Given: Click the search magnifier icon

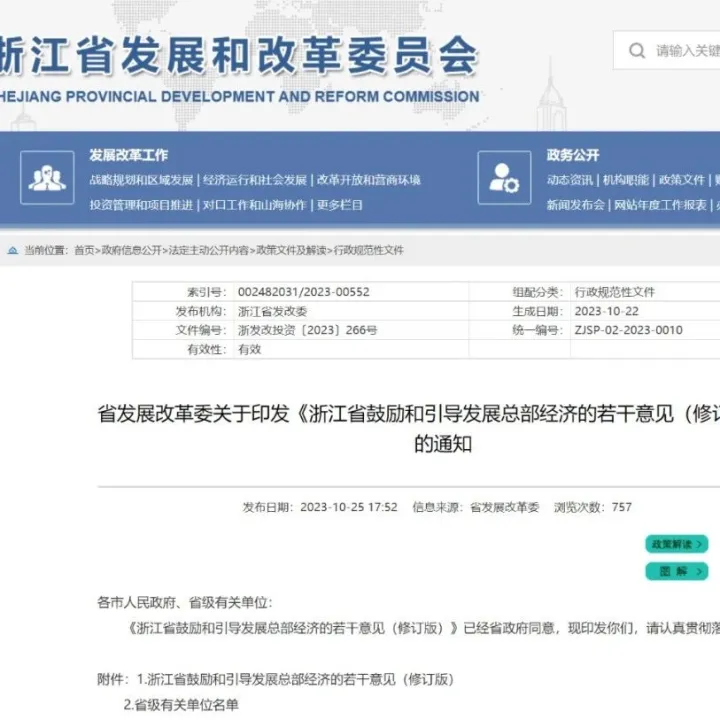Looking at the screenshot, I should (x=637, y=51).
